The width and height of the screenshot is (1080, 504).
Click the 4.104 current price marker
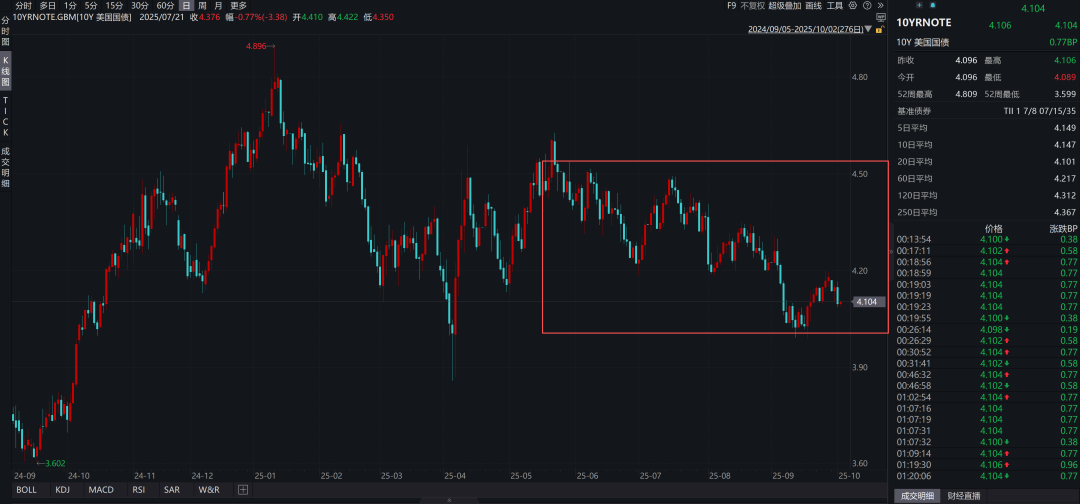868,301
